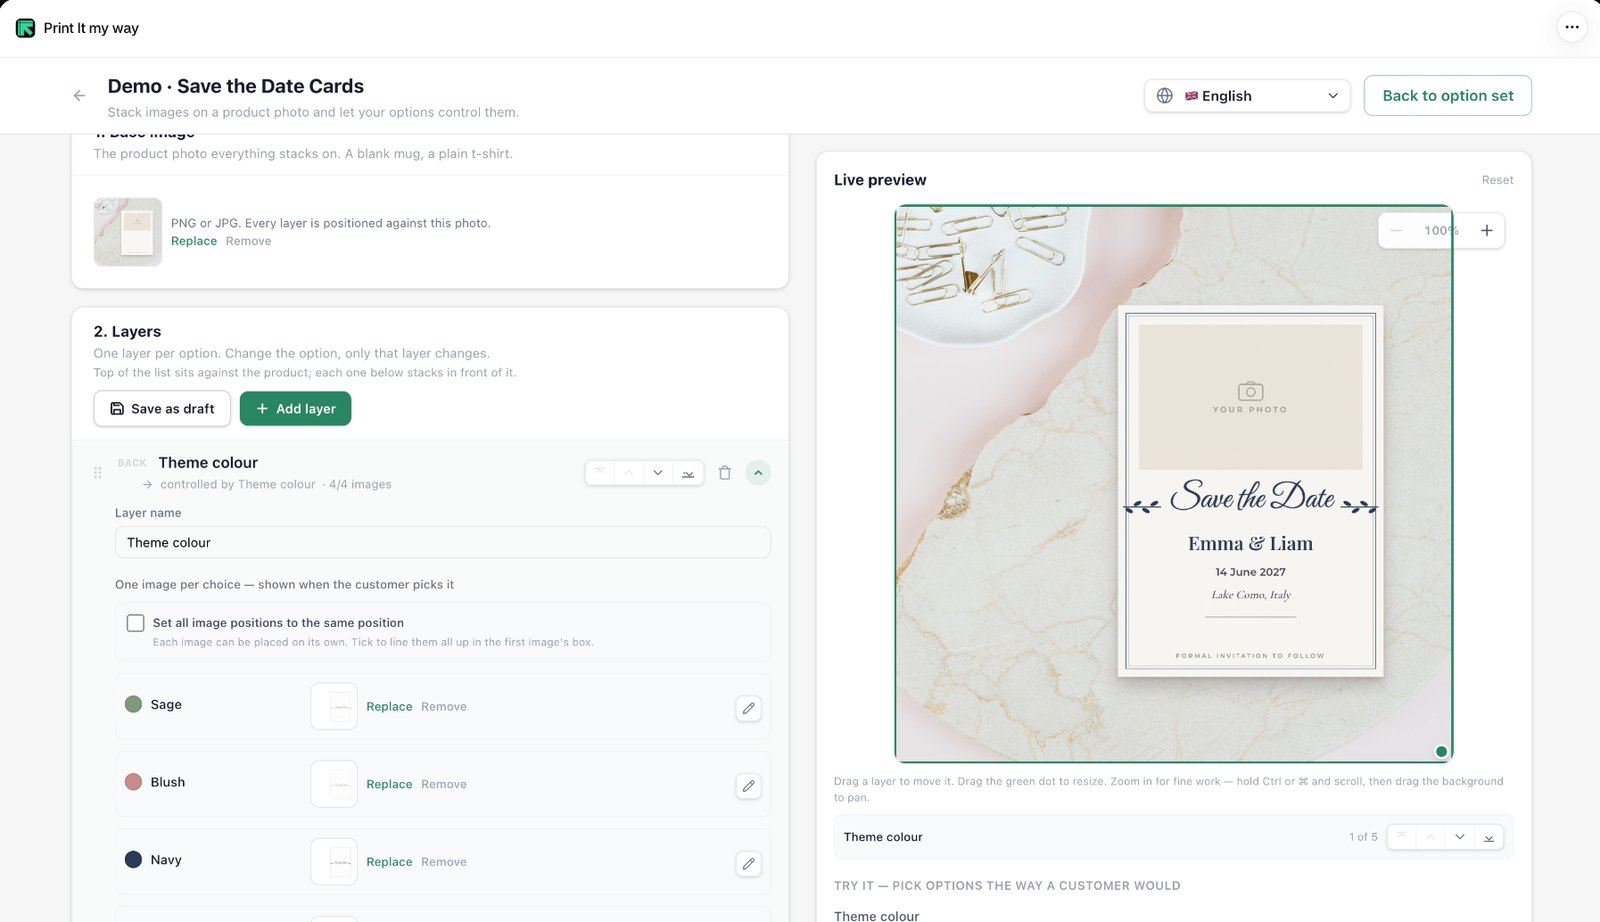Replace the Sage image
The height and width of the screenshot is (922, 1600).
click(x=389, y=707)
